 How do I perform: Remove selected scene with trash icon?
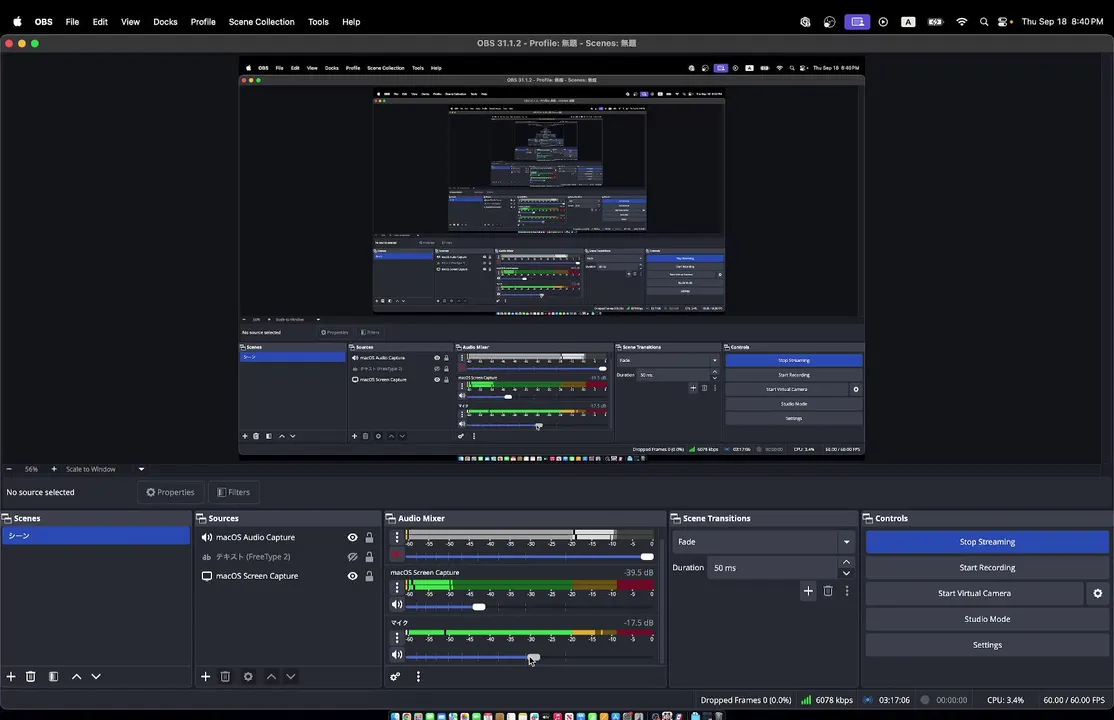[x=31, y=677]
